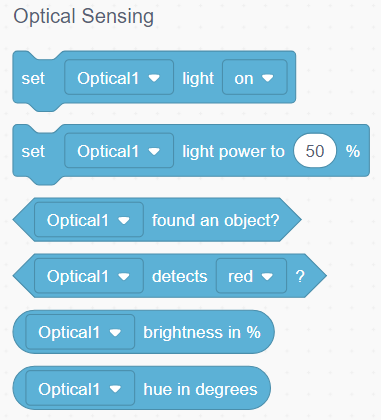Image resolution: width=381 pixels, height=420 pixels.
Task: Open Optical1 dropdown in light power block
Action: [x=119, y=150]
